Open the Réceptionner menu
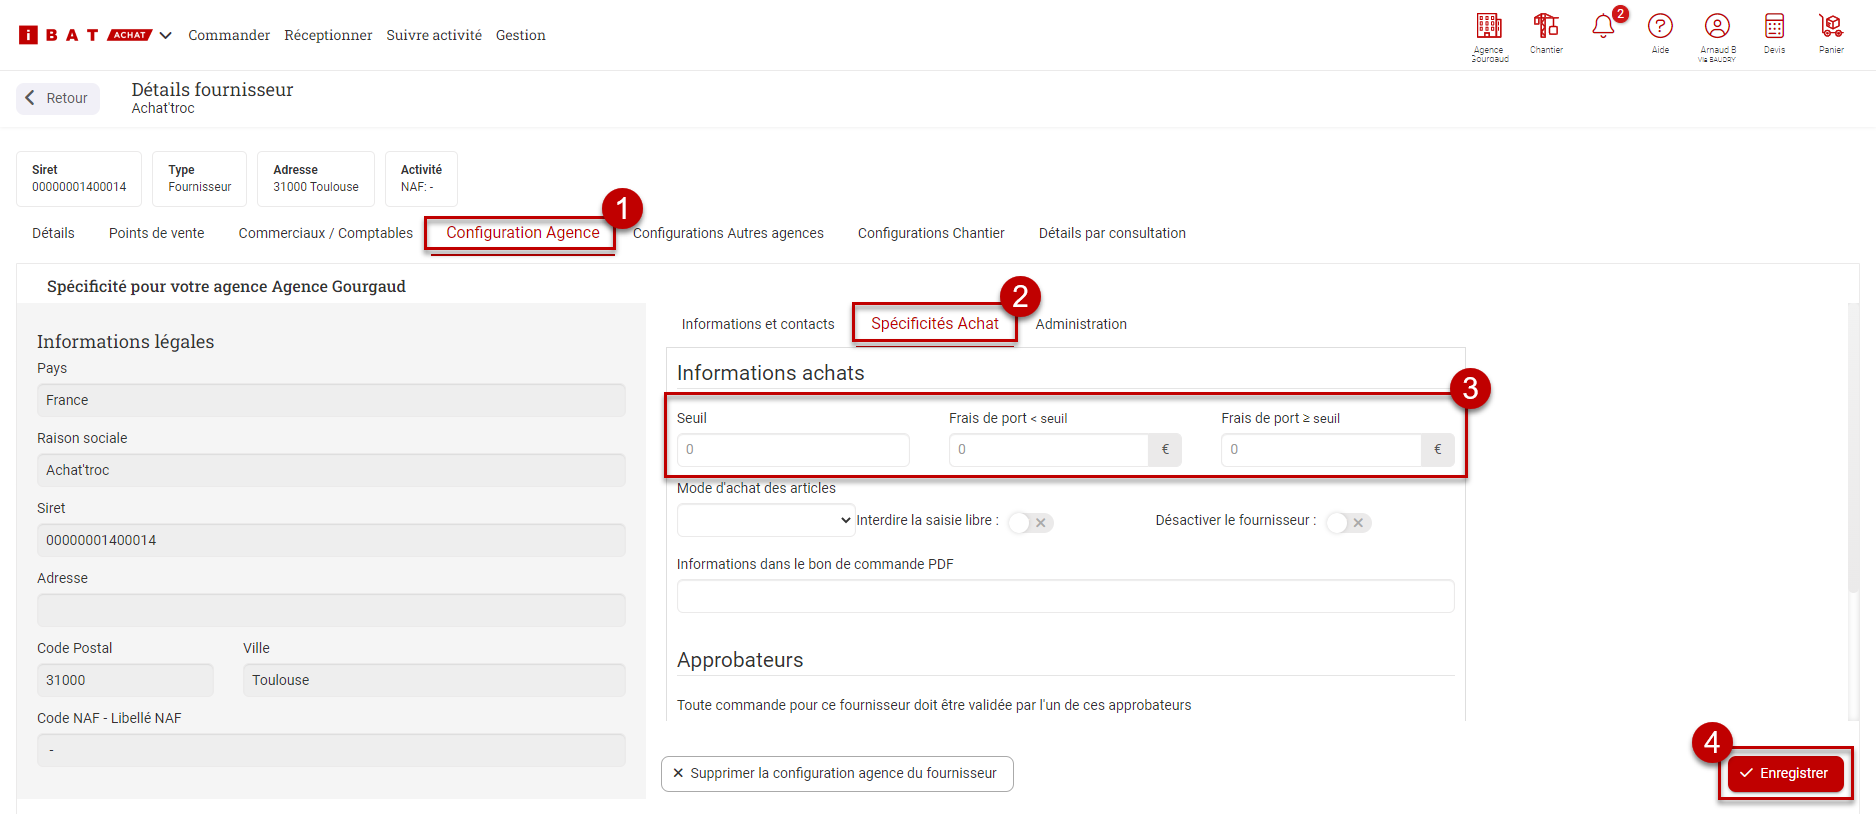Image resolution: width=1876 pixels, height=814 pixels. 328,35
